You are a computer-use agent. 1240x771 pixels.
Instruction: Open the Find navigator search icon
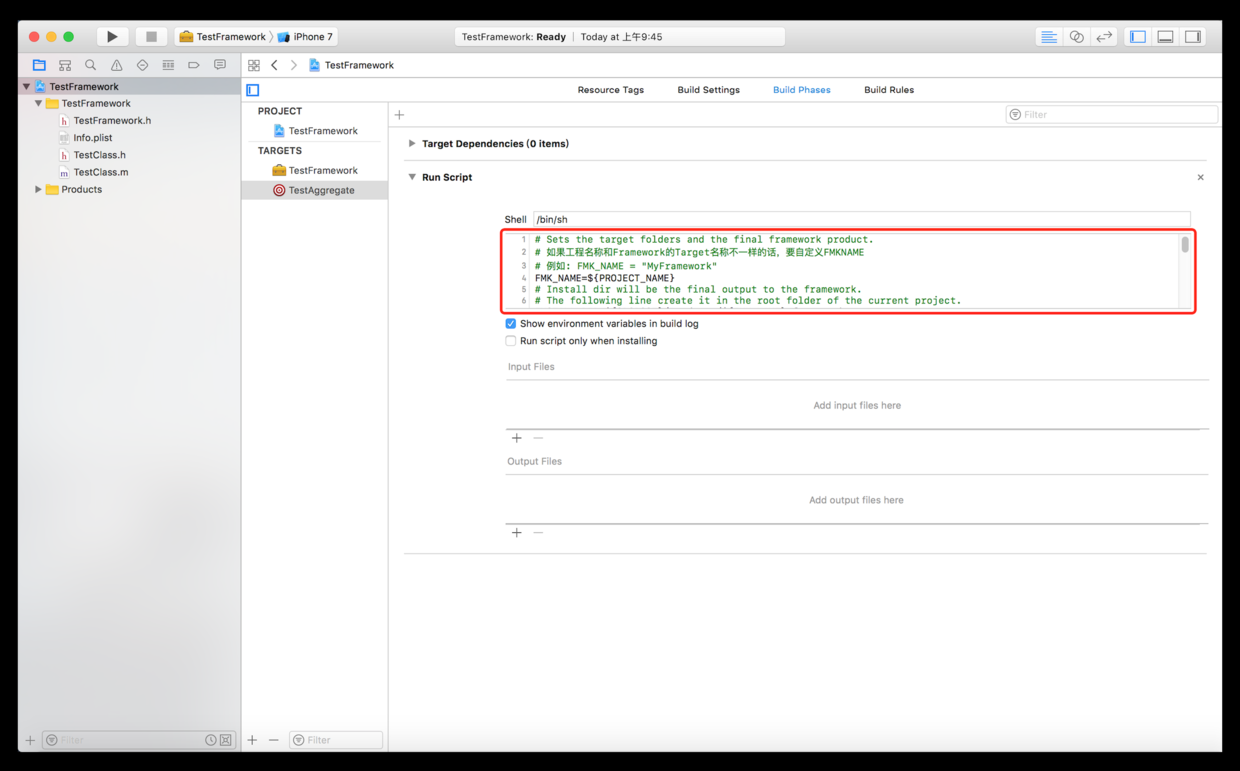[91, 65]
